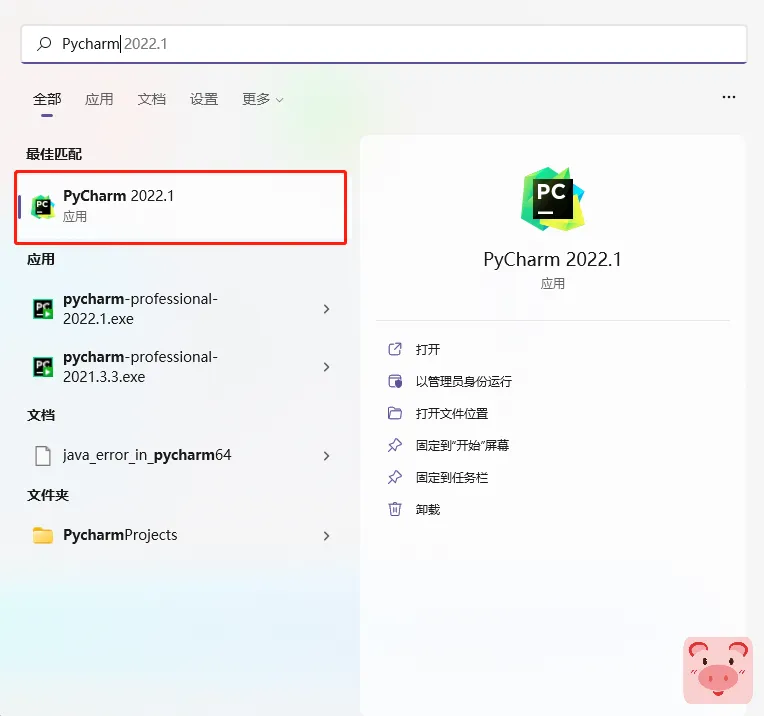Click the uninstall trash can icon

[395, 509]
